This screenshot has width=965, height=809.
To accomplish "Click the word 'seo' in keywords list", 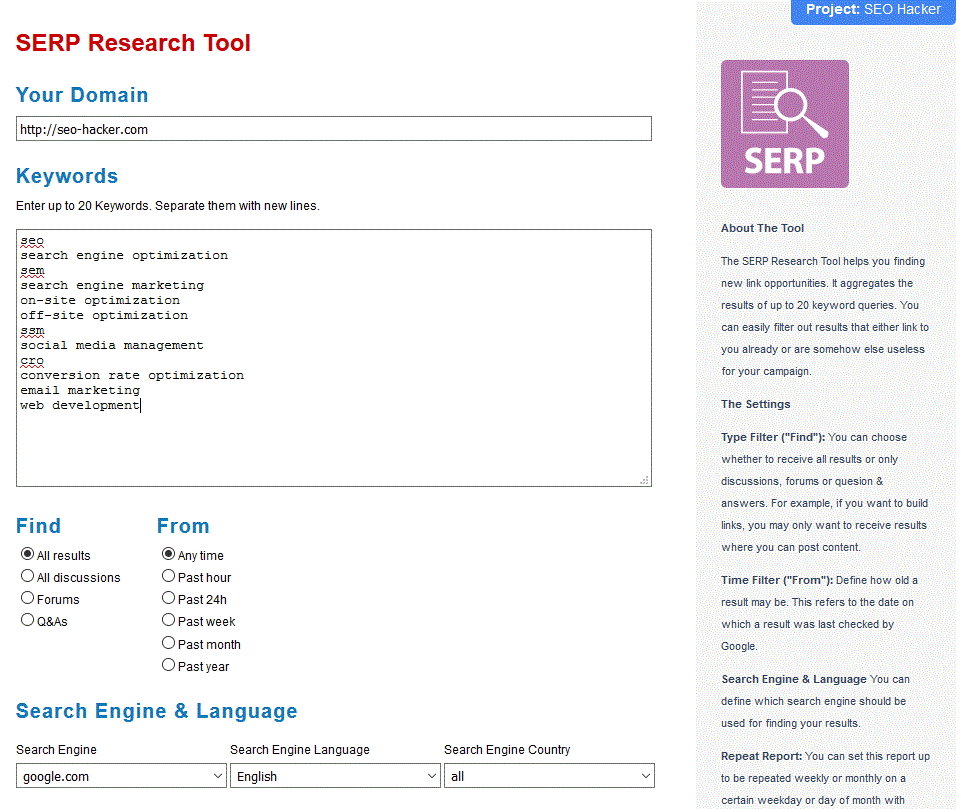I will tap(32, 240).
